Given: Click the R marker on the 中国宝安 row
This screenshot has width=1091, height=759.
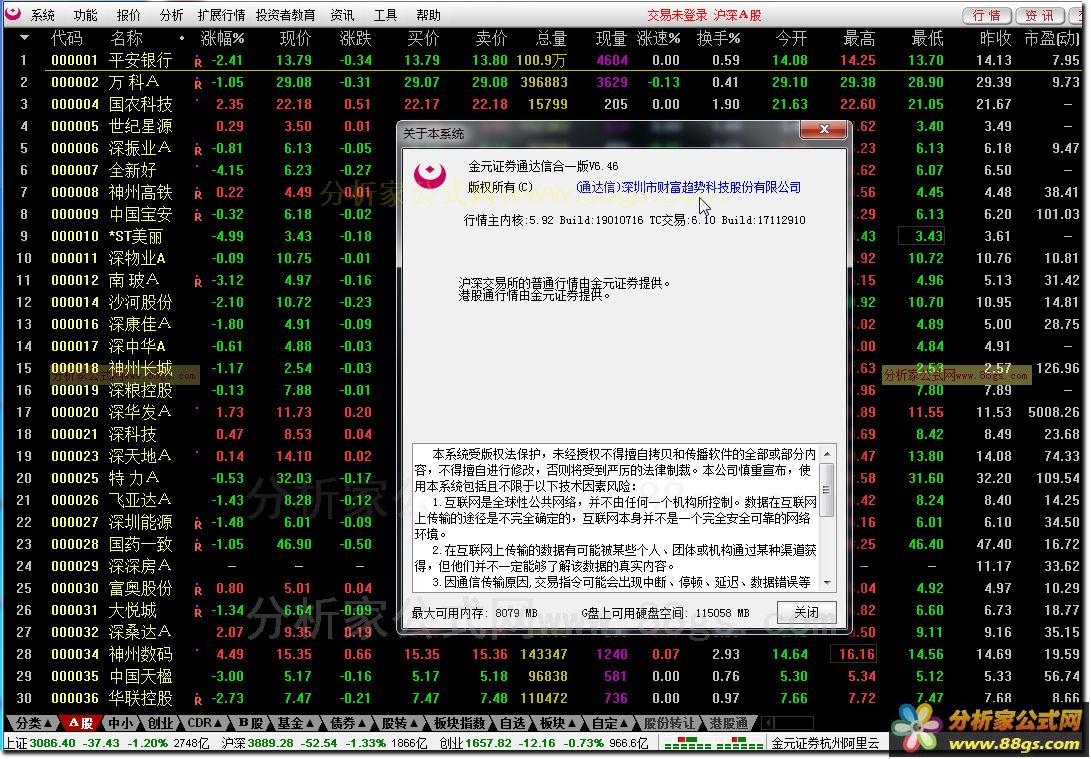Looking at the screenshot, I should click(x=198, y=216).
